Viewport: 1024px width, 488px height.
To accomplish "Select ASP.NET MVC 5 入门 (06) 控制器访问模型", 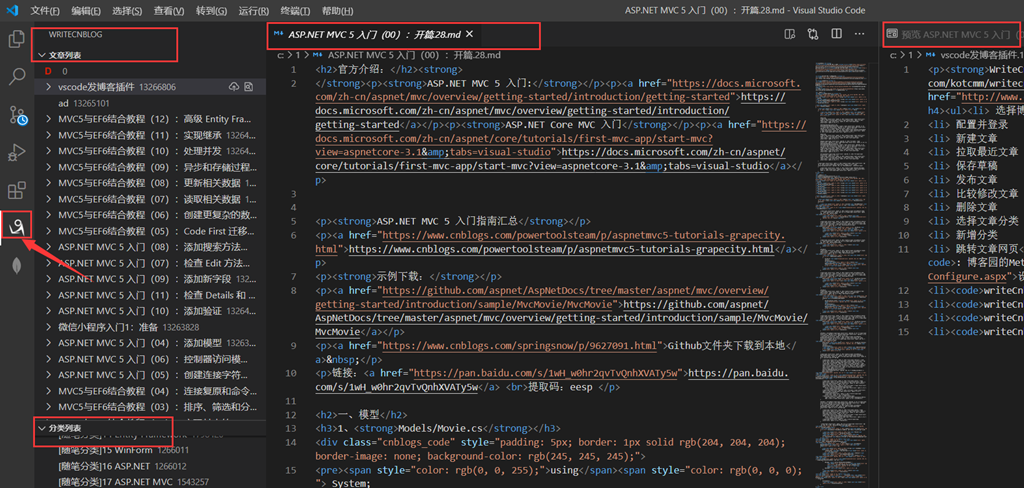I will click(150, 359).
